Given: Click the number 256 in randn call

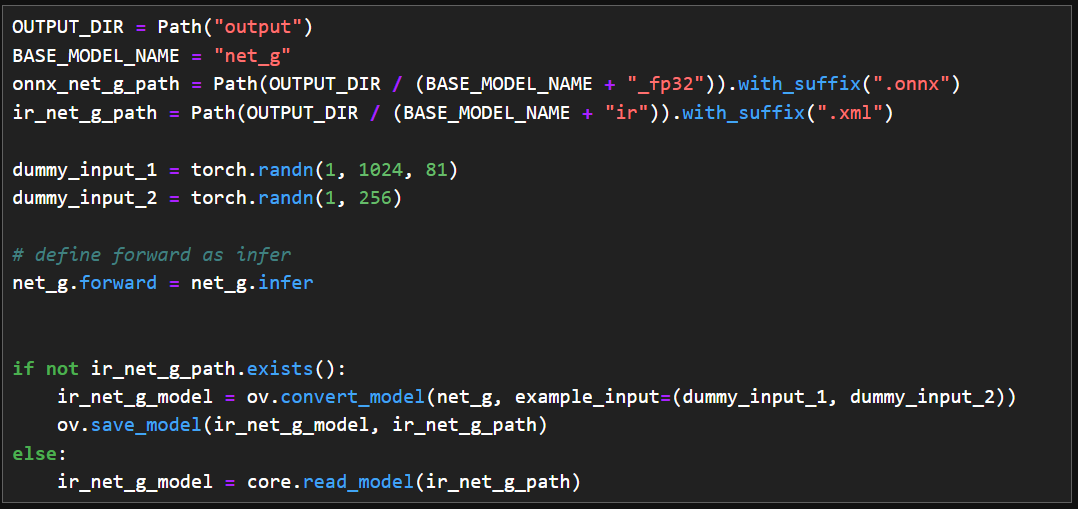Looking at the screenshot, I should click(376, 198).
